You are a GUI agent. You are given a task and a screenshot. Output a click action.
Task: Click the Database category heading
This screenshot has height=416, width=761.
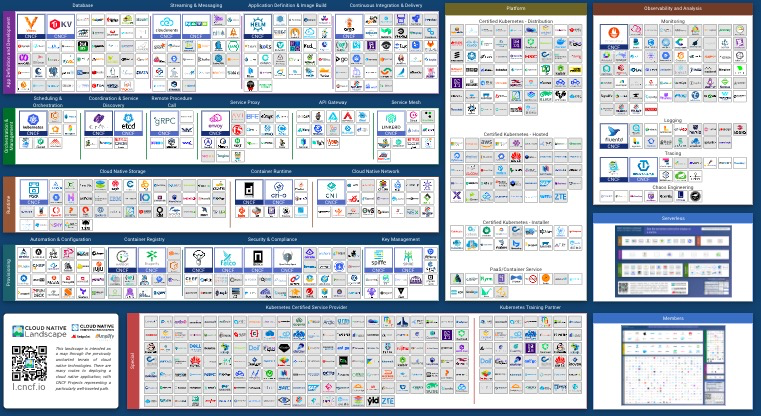coord(83,5)
